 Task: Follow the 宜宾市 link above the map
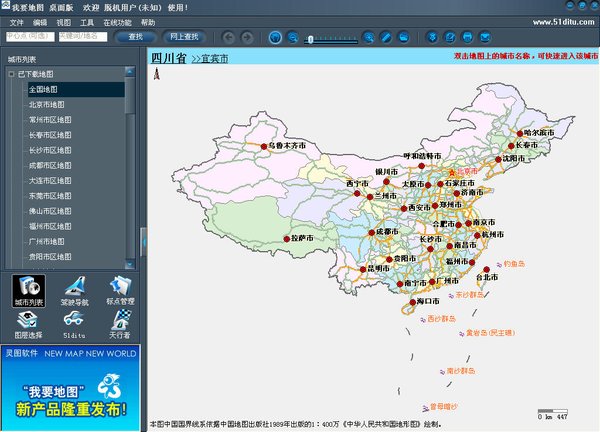[209, 59]
